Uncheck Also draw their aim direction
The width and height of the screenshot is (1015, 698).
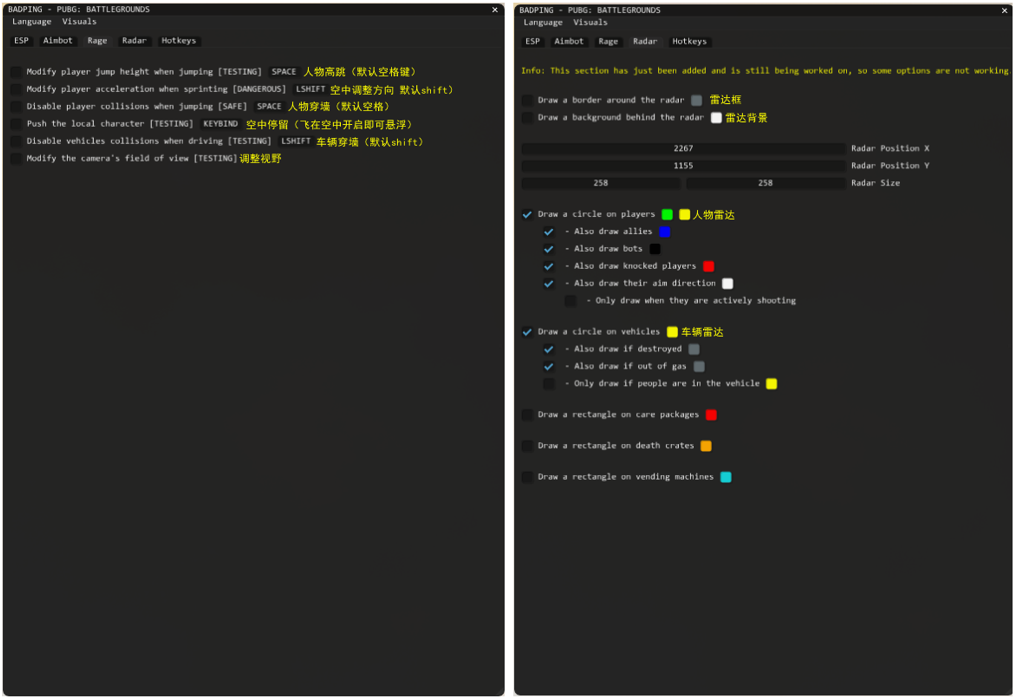pyautogui.click(x=549, y=284)
